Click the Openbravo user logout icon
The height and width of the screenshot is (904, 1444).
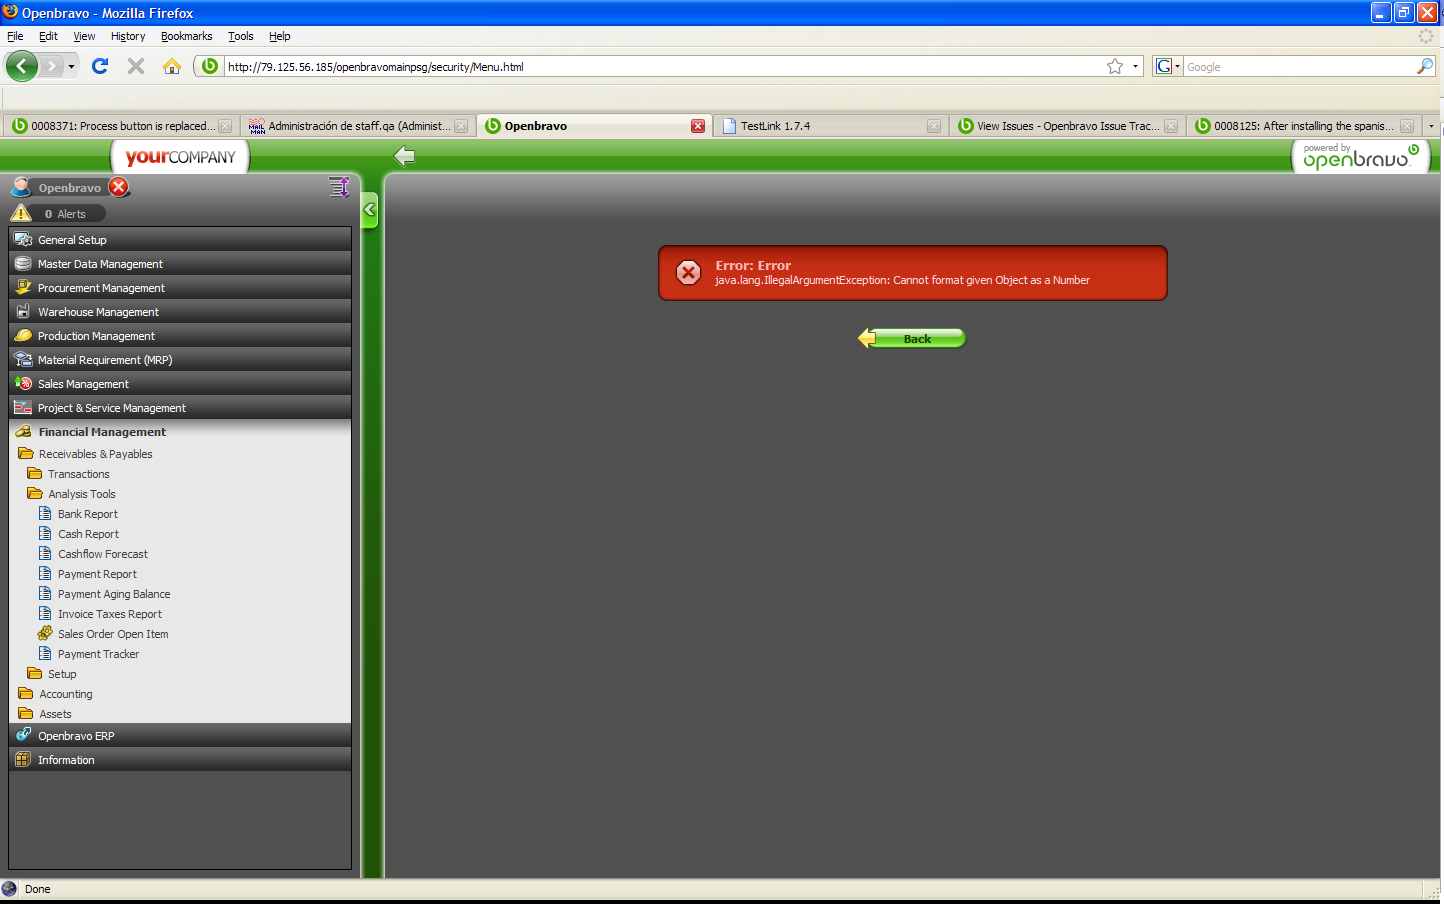pyautogui.click(x=119, y=187)
